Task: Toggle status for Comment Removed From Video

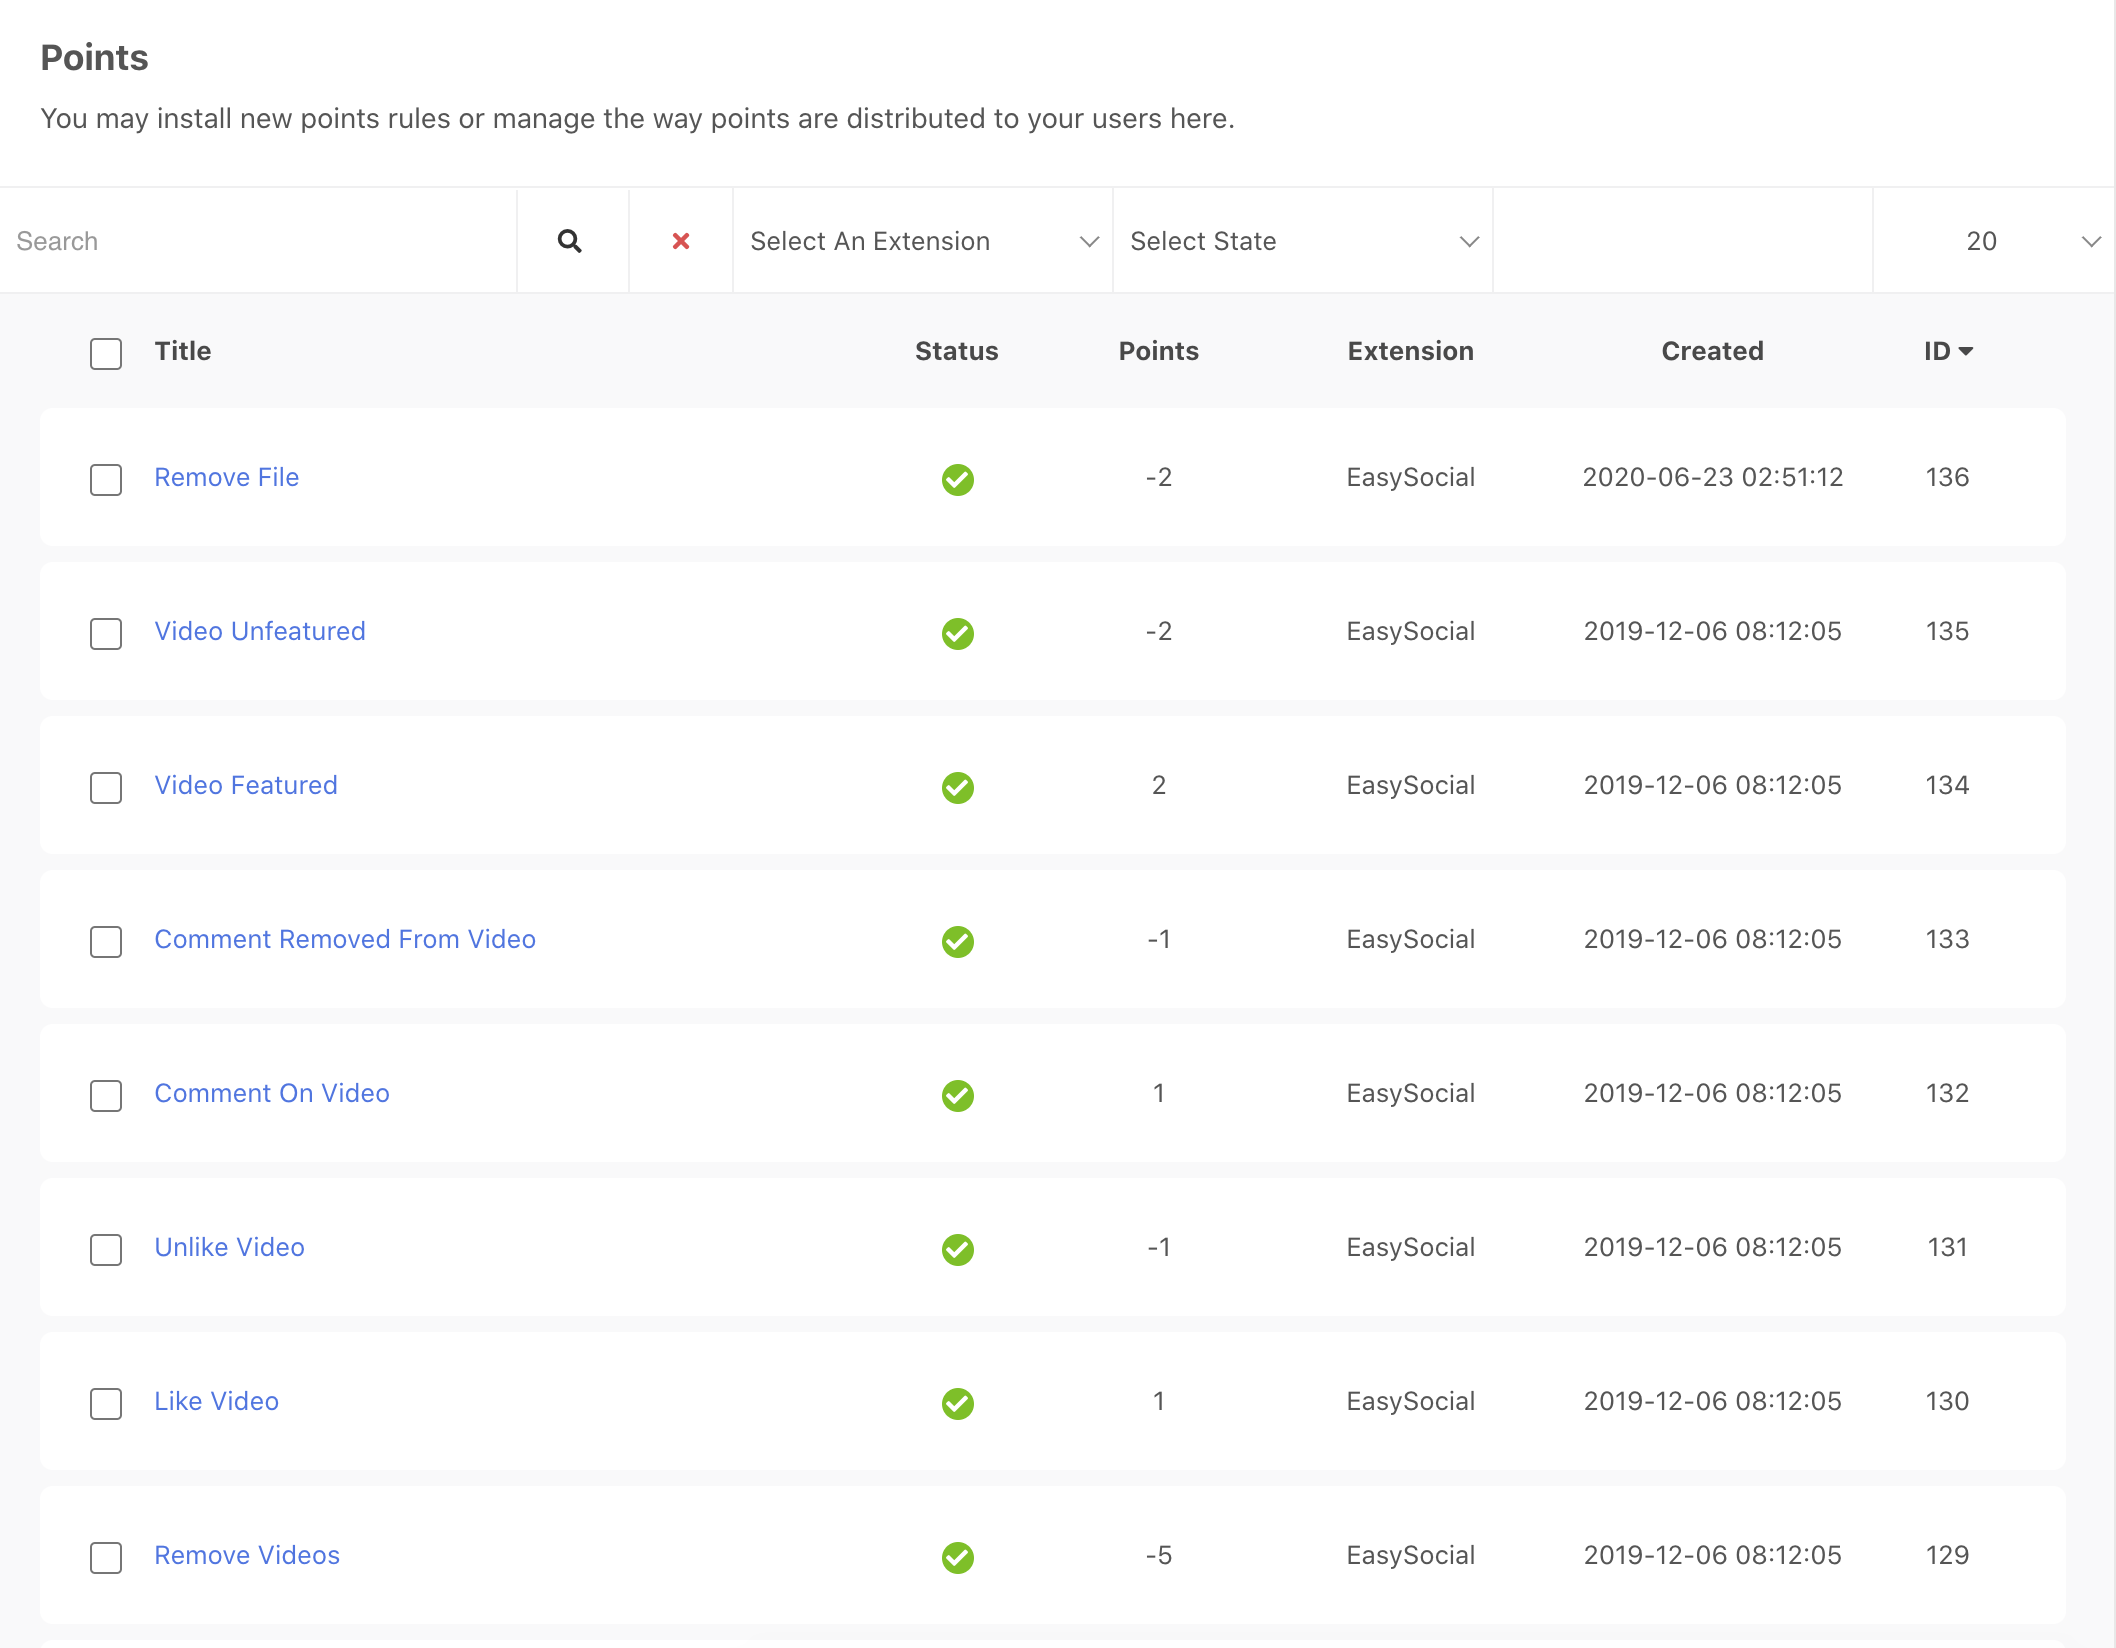Action: [958, 941]
